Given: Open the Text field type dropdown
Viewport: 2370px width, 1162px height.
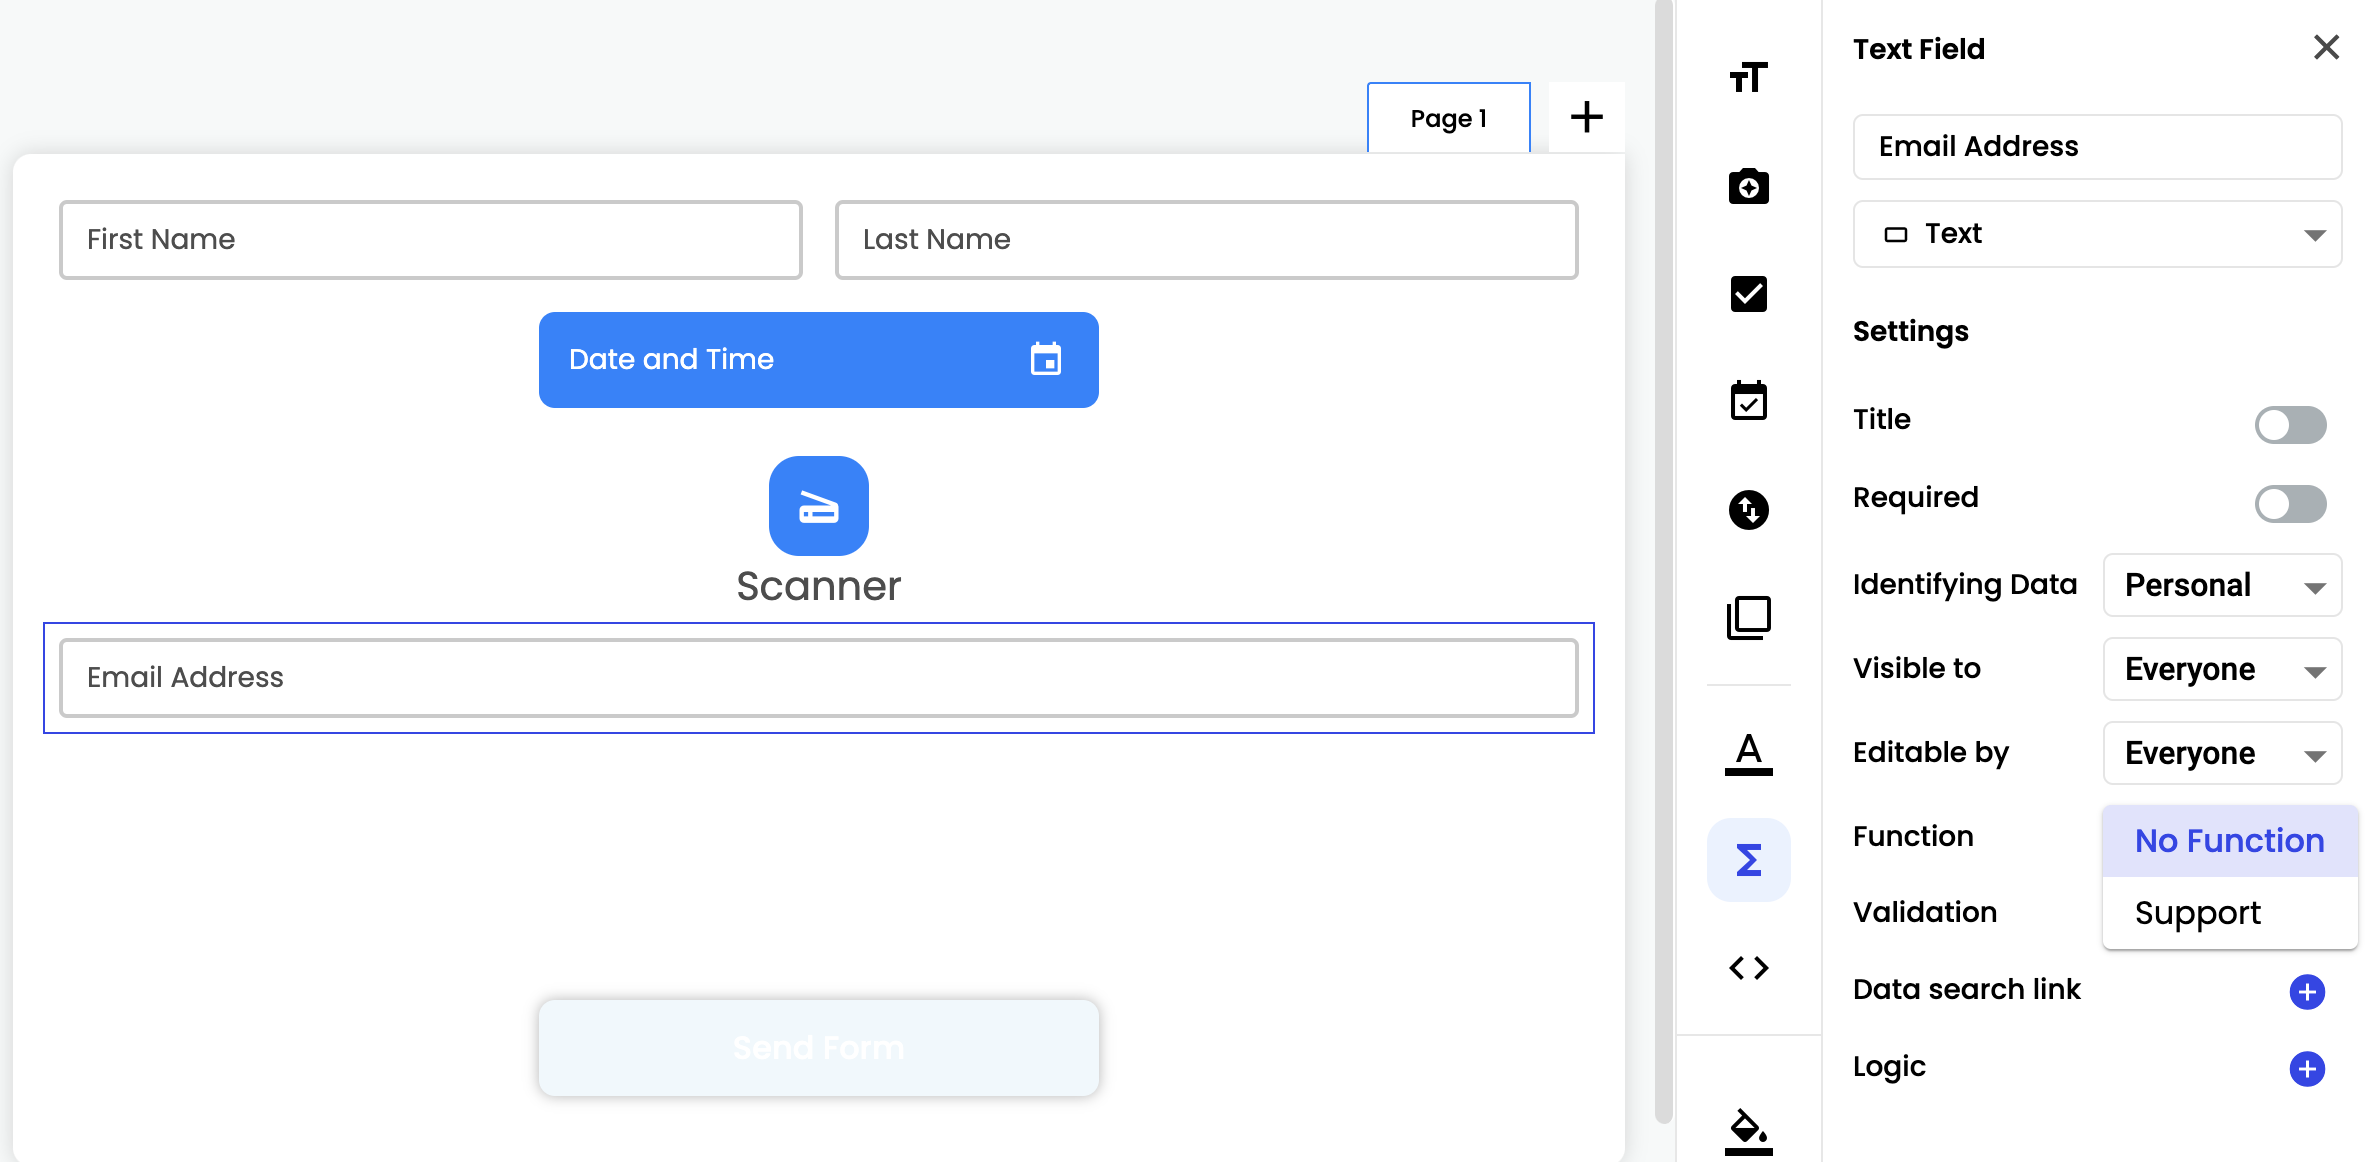Looking at the screenshot, I should tap(2097, 234).
